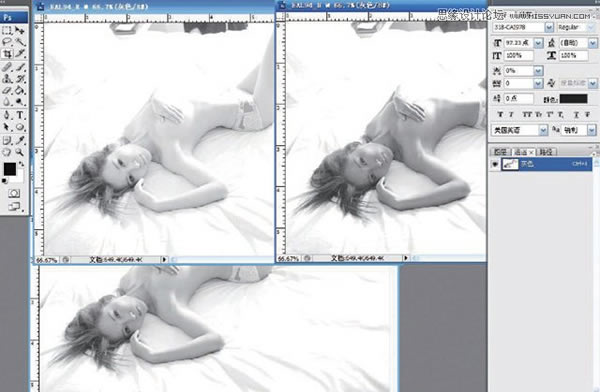Select the Lasso tool
Screen dimensions: 600x392
click(7, 42)
